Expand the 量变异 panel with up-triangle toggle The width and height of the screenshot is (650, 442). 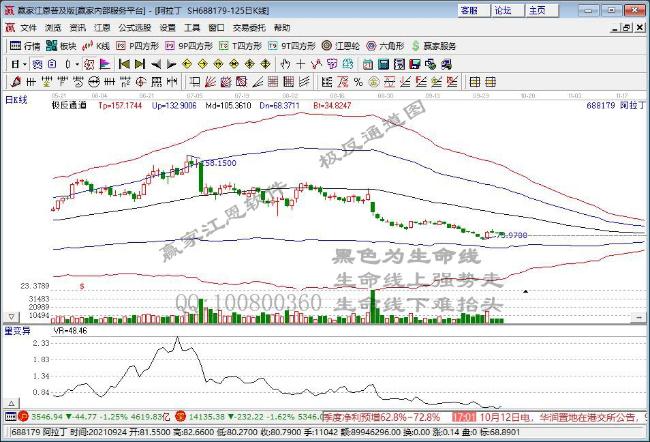[x=12, y=403]
